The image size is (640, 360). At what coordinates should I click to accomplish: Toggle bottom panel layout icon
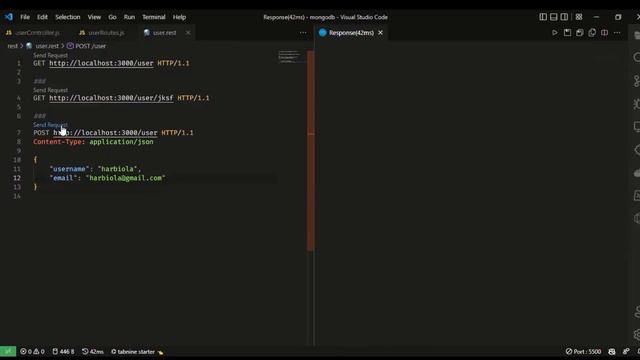click(x=553, y=17)
